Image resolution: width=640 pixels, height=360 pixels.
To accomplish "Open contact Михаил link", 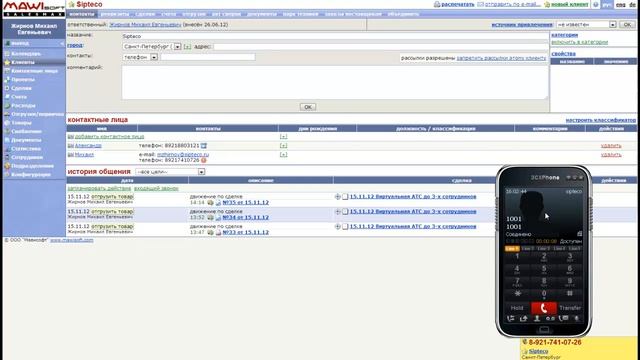I will pyautogui.click(x=84, y=154).
